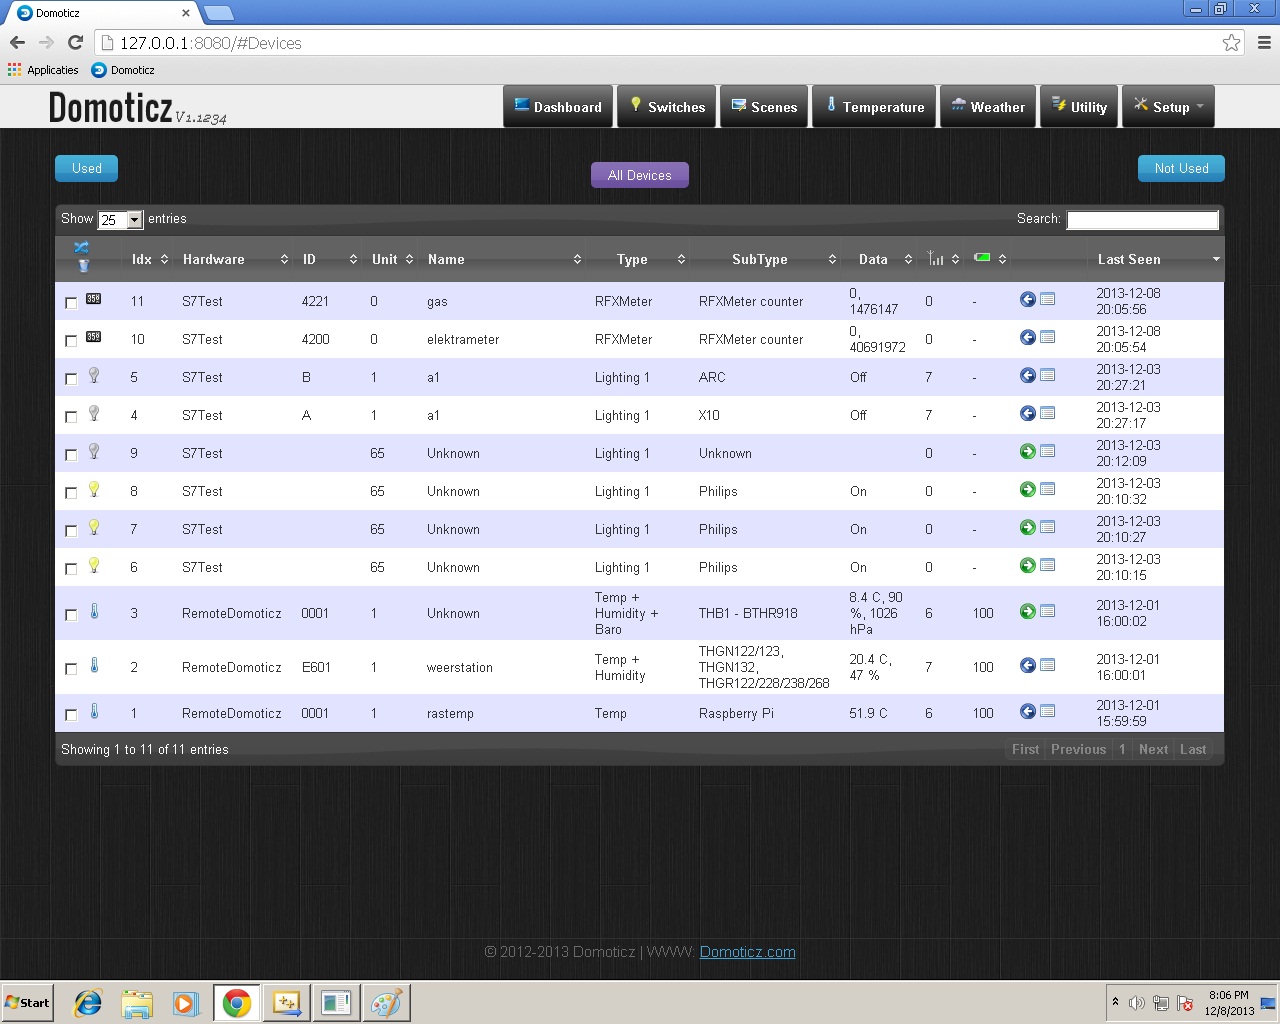The width and height of the screenshot is (1280, 1024).
Task: Click the table Search input field
Action: (x=1142, y=220)
